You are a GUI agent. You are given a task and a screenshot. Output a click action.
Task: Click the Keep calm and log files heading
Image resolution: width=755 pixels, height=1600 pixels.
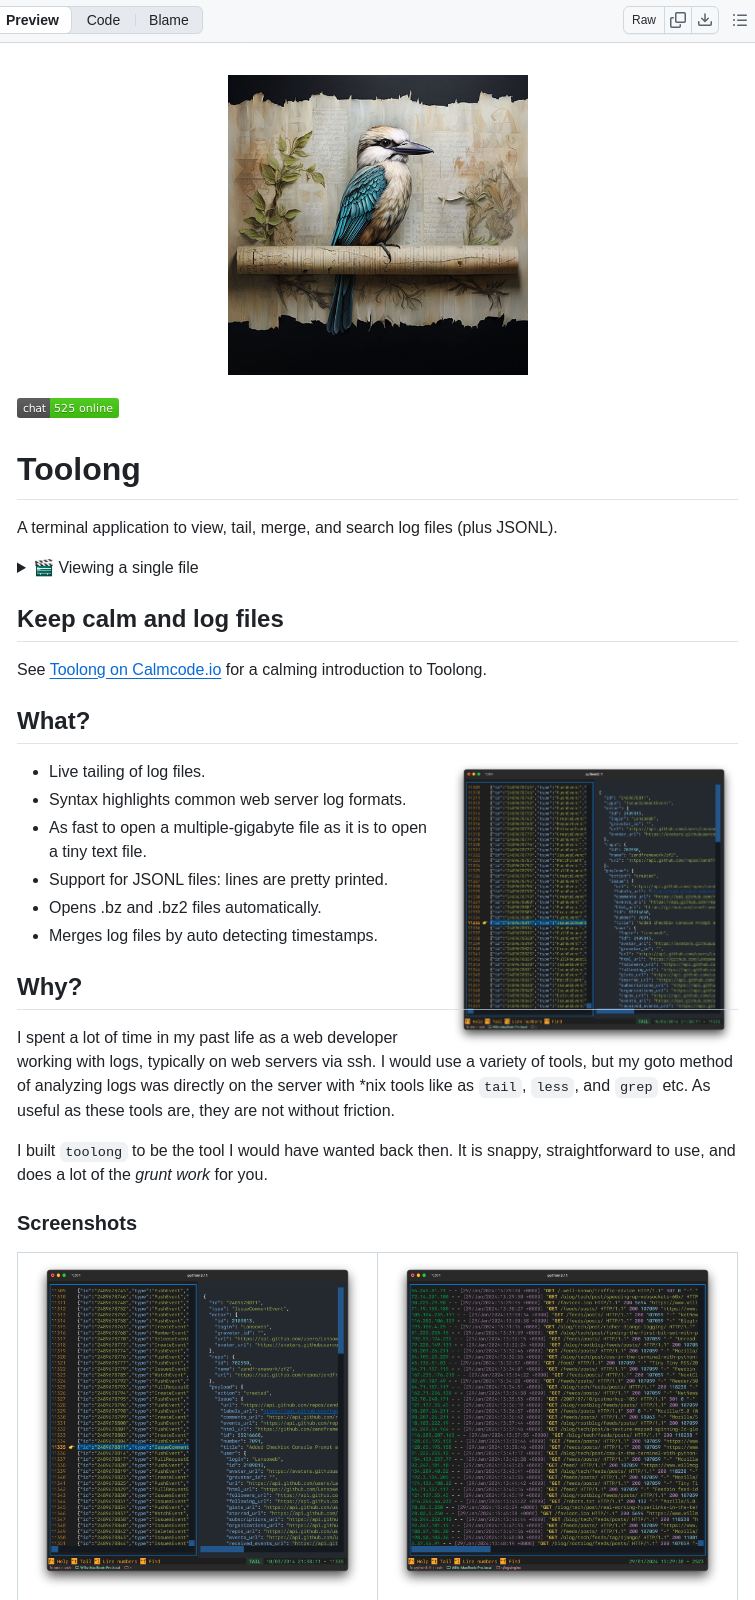150,619
